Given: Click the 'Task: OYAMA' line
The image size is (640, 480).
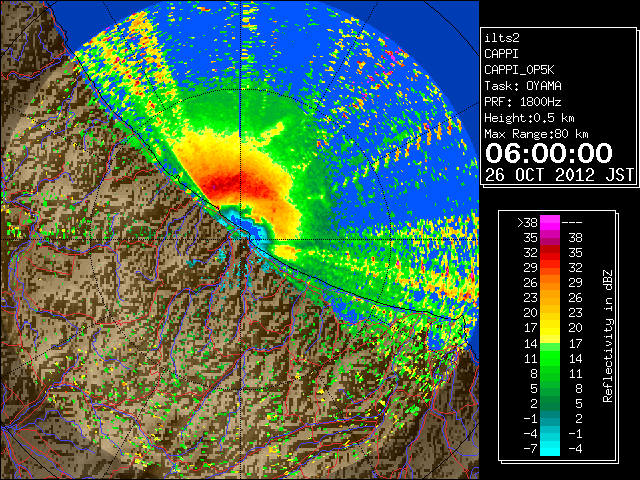Looking at the screenshot, I should (x=523, y=86).
